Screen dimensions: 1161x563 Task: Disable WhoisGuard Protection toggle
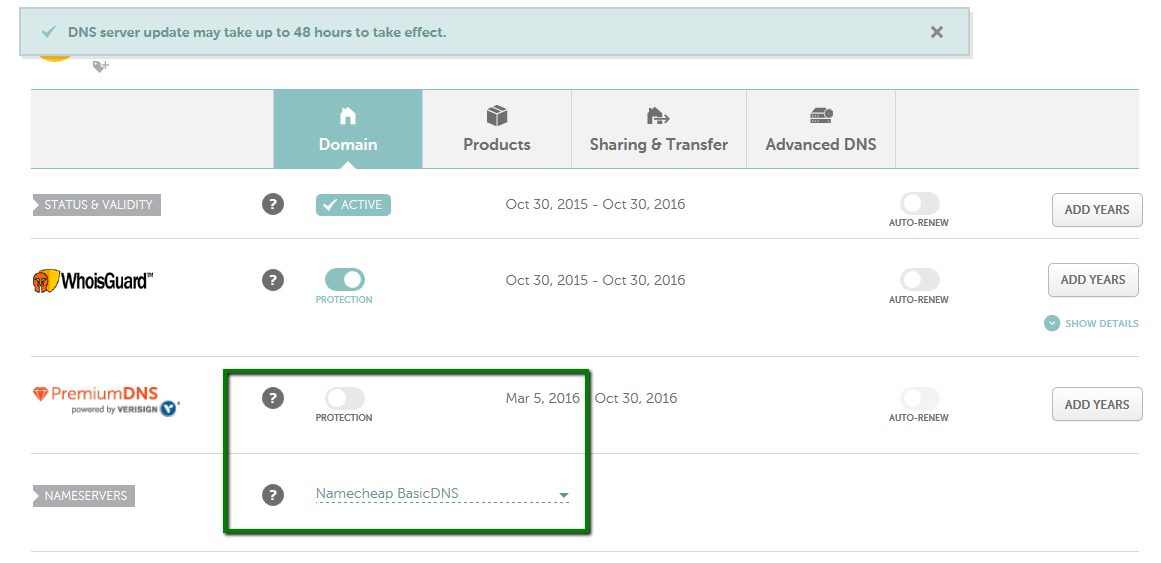point(345,279)
